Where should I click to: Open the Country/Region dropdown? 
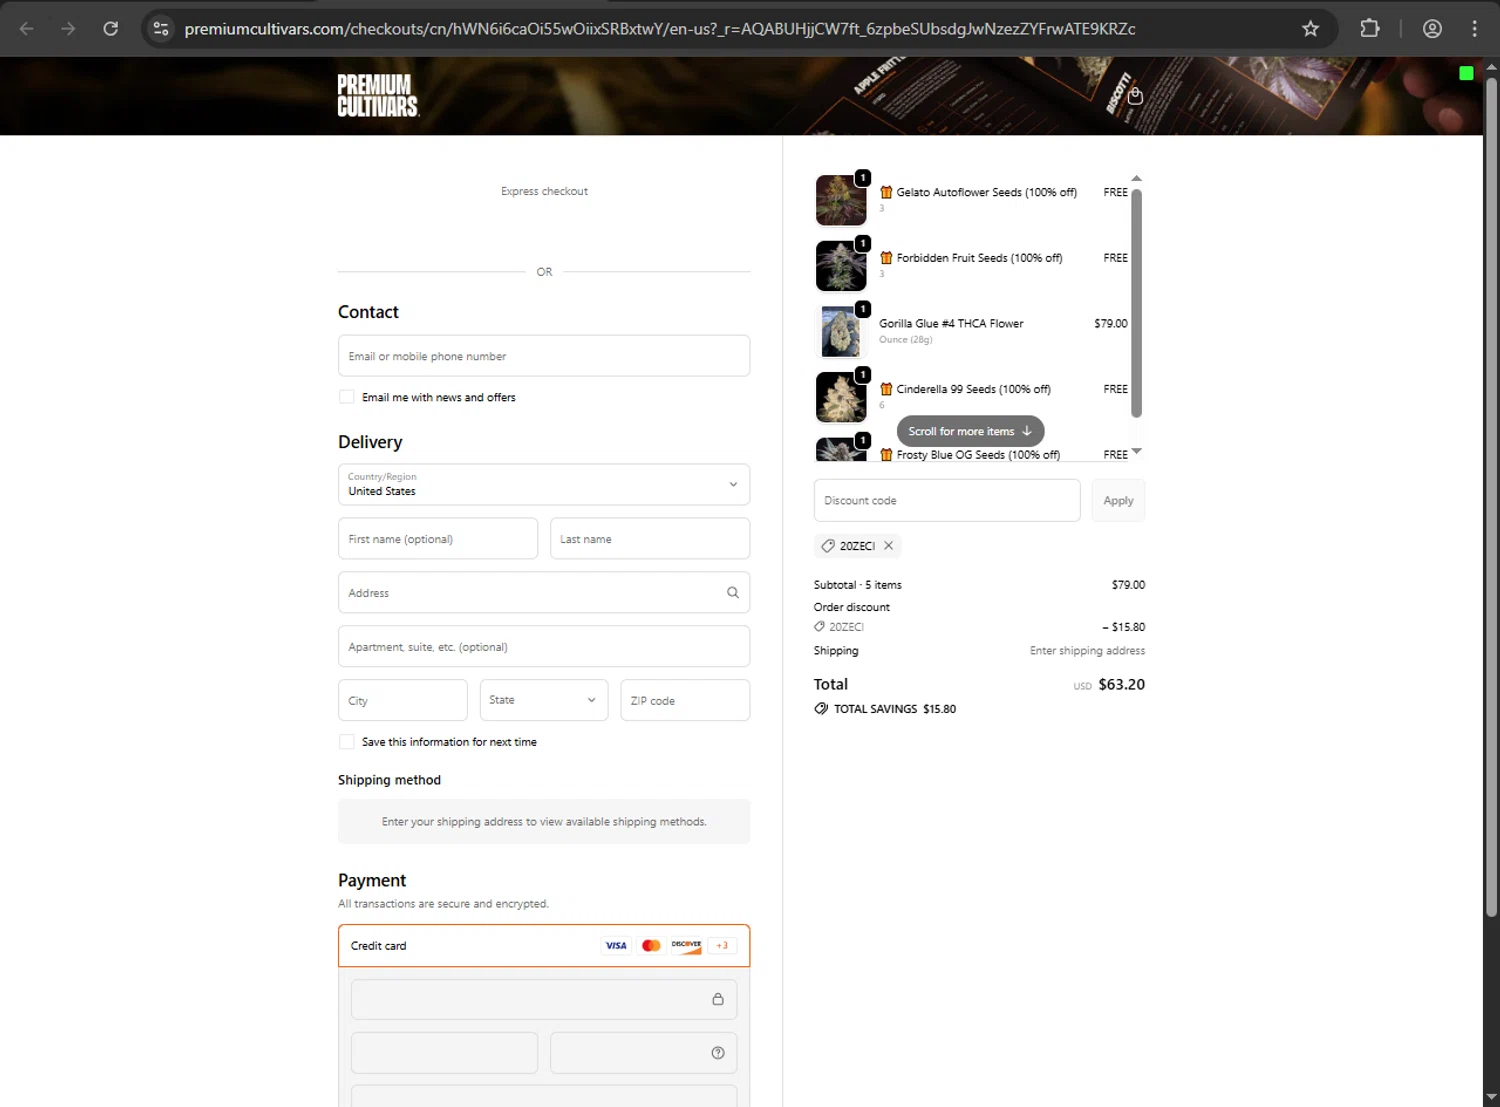544,485
